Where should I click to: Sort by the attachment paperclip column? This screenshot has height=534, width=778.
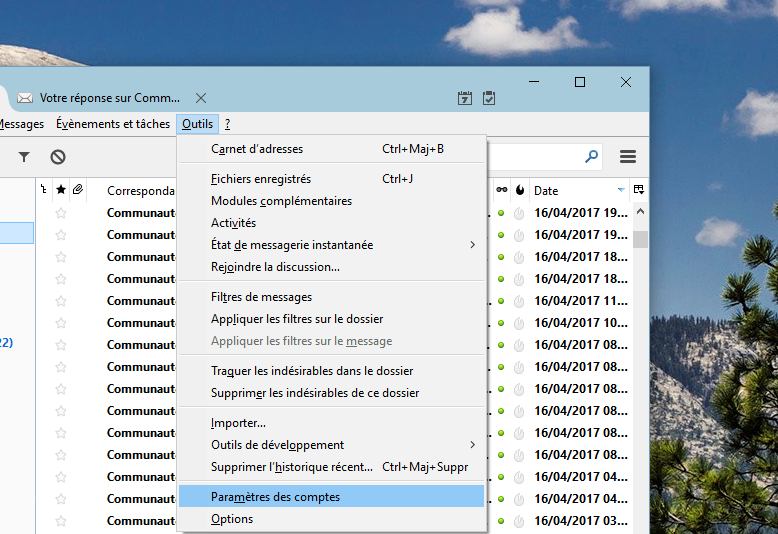[x=77, y=190]
